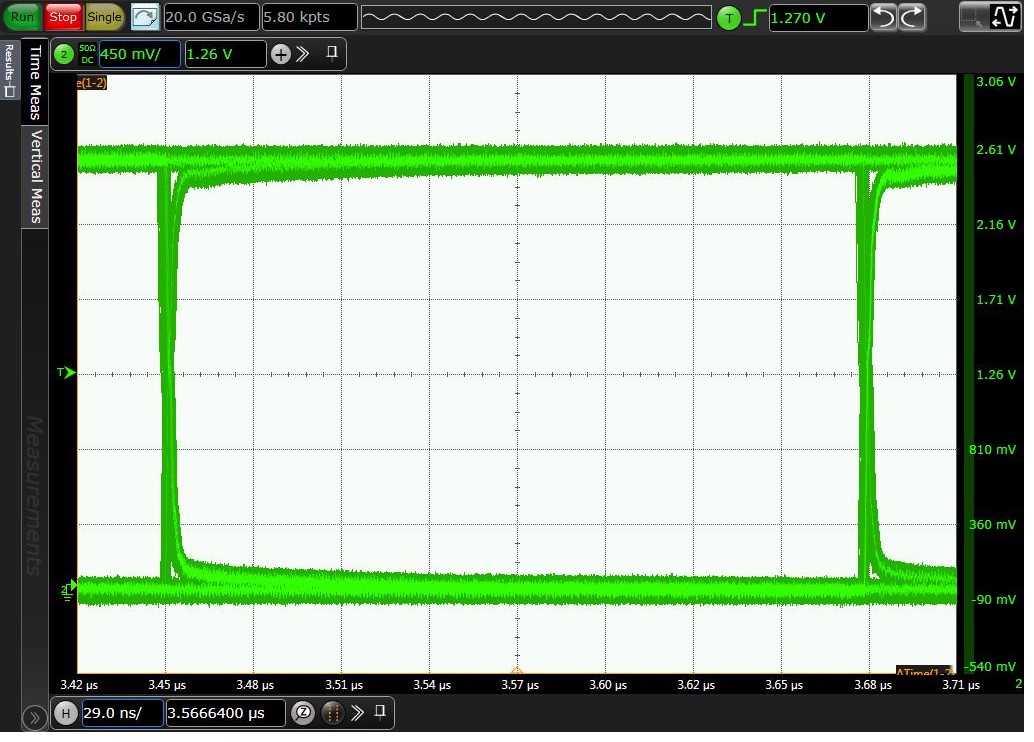Add a waveform with the plus icon
The image size is (1034, 742).
pos(280,55)
